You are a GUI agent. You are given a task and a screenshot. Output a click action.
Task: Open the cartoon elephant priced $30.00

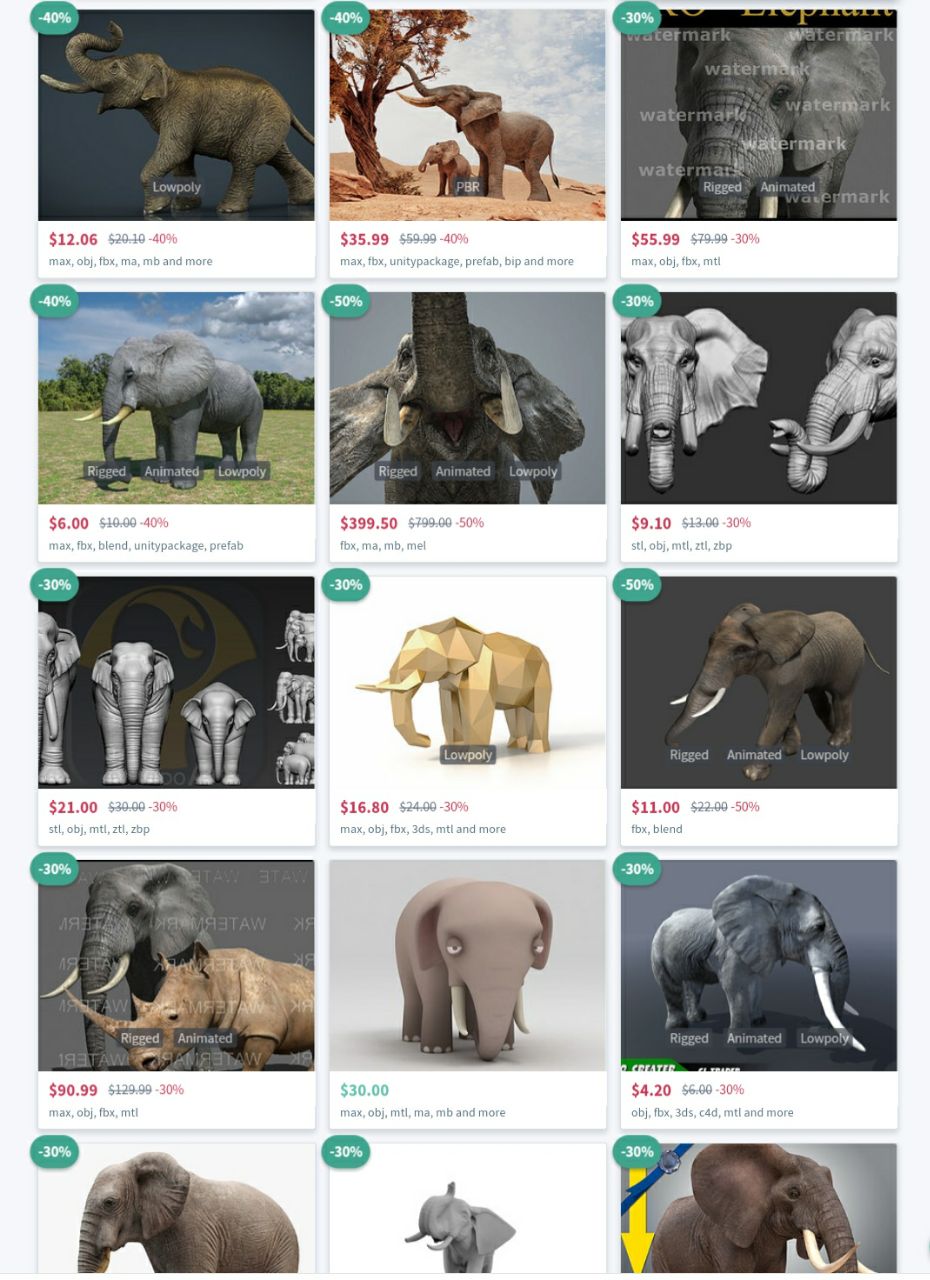468,965
